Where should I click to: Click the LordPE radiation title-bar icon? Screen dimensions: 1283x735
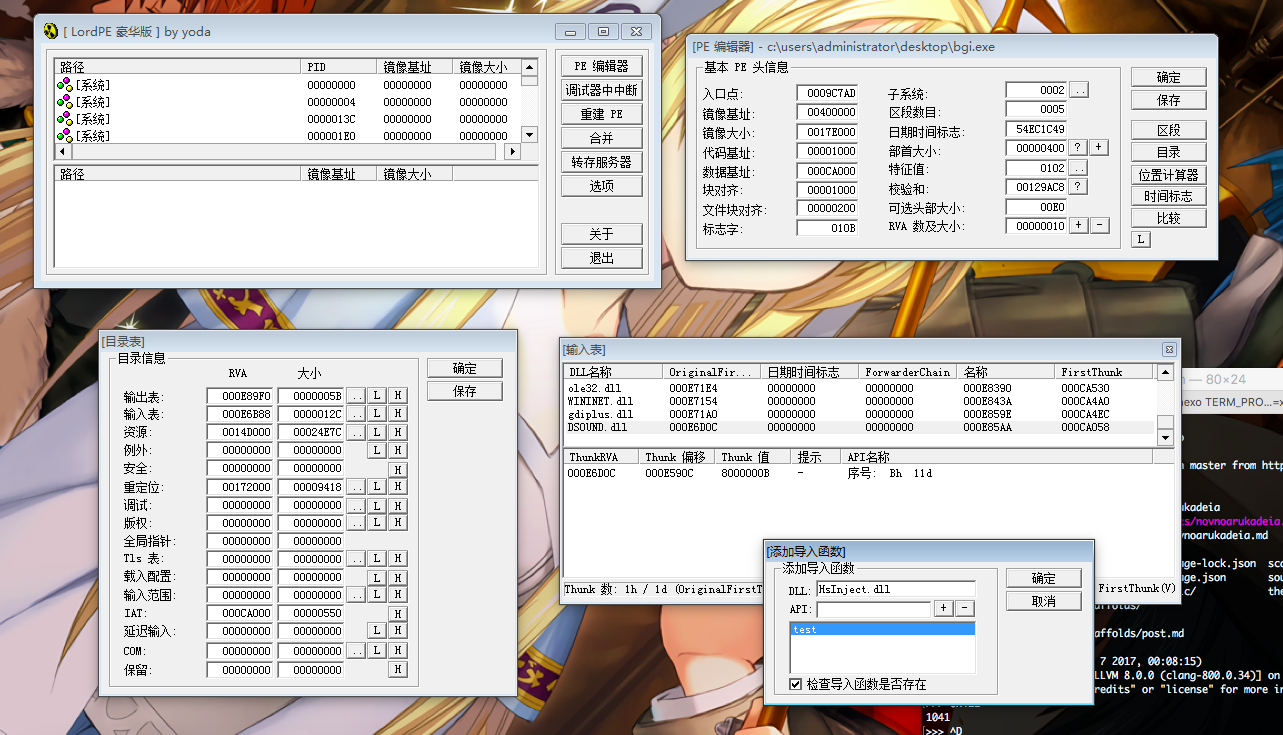pyautogui.click(x=51, y=31)
